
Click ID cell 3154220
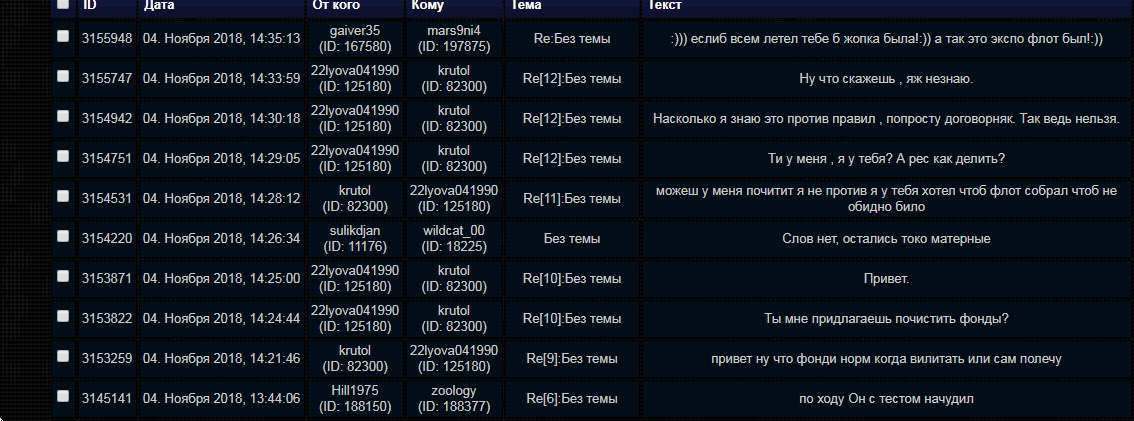click(107, 239)
